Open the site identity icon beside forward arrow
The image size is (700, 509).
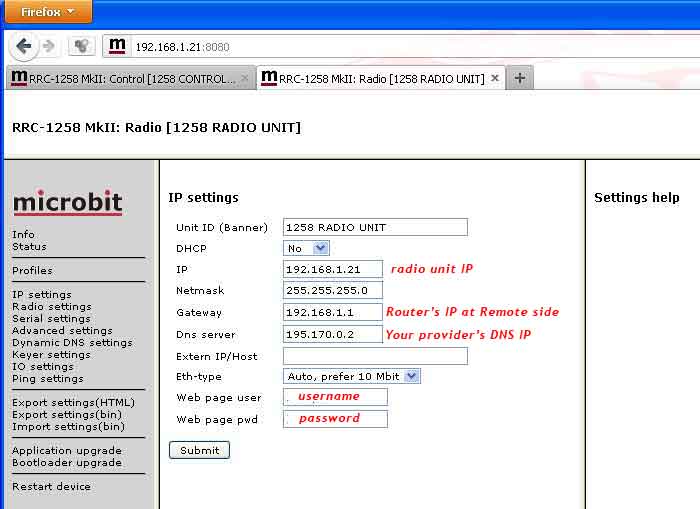click(x=81, y=46)
